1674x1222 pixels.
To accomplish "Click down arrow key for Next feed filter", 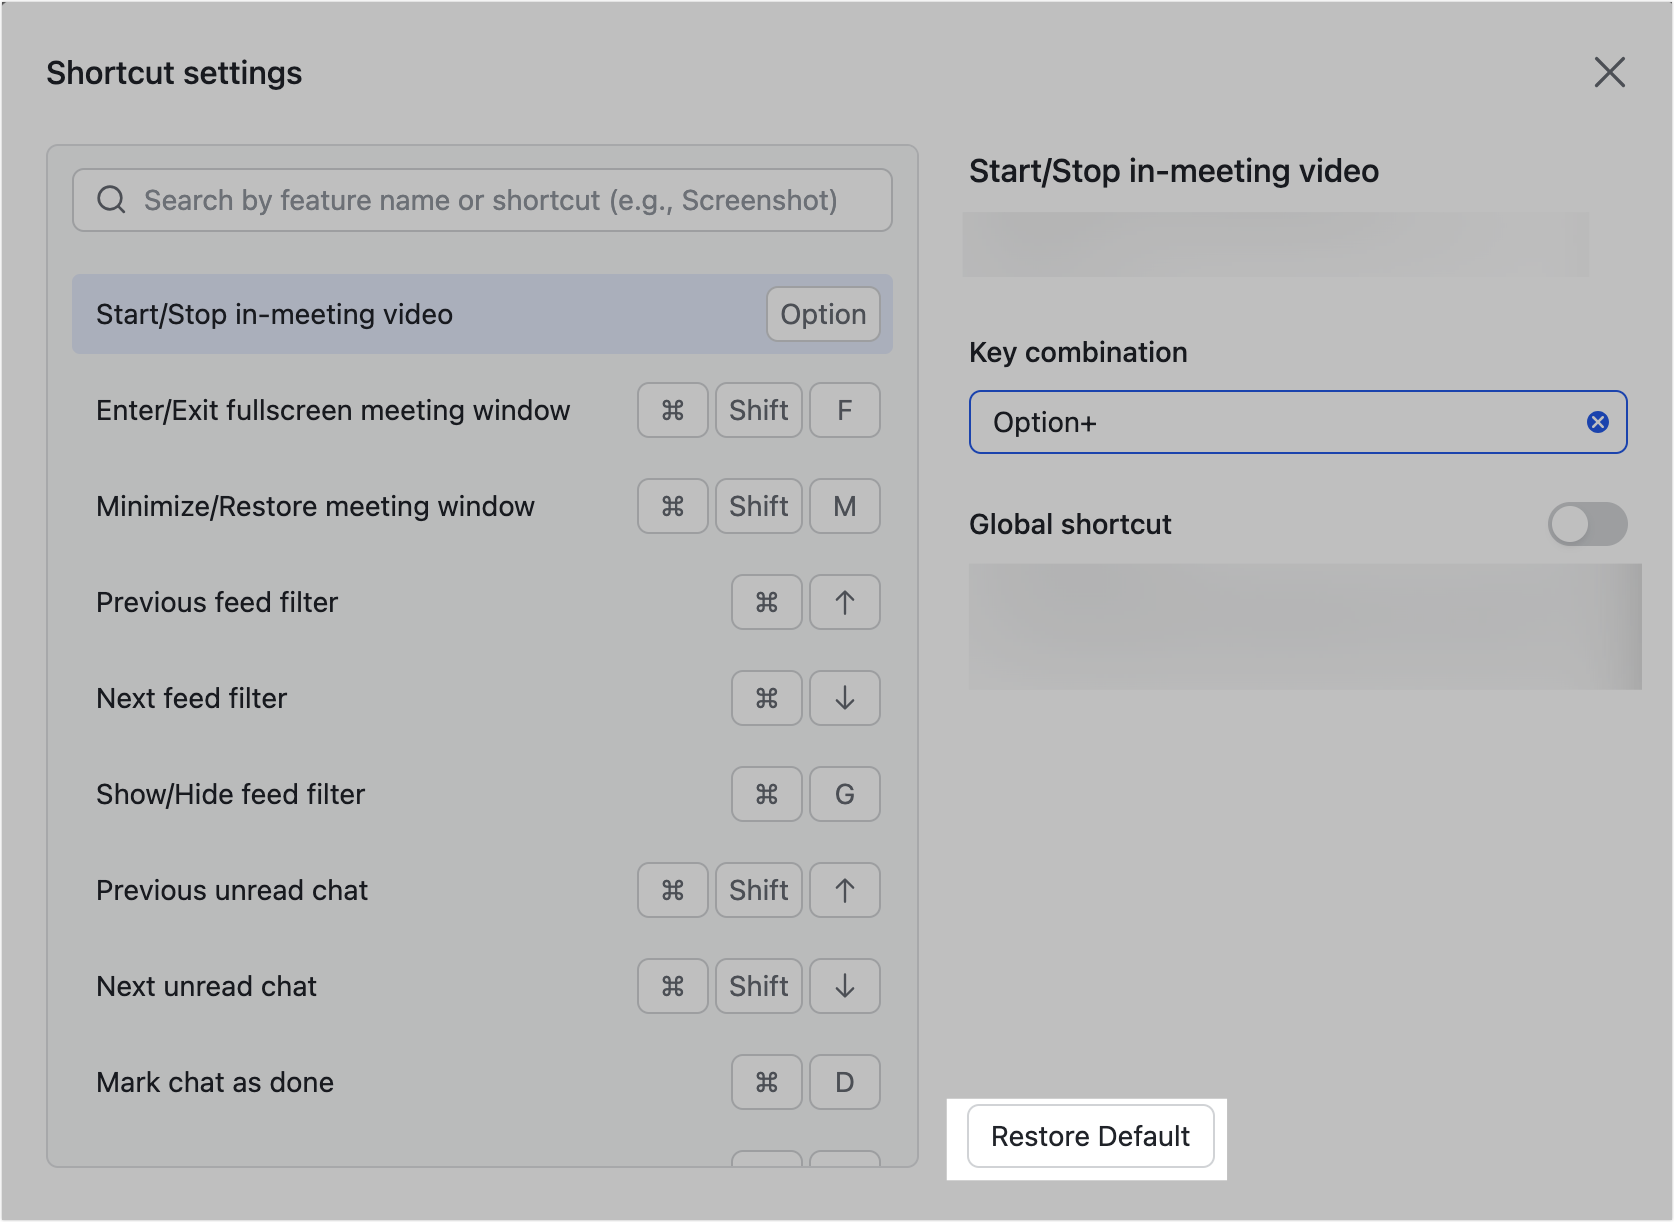I will 845,698.
